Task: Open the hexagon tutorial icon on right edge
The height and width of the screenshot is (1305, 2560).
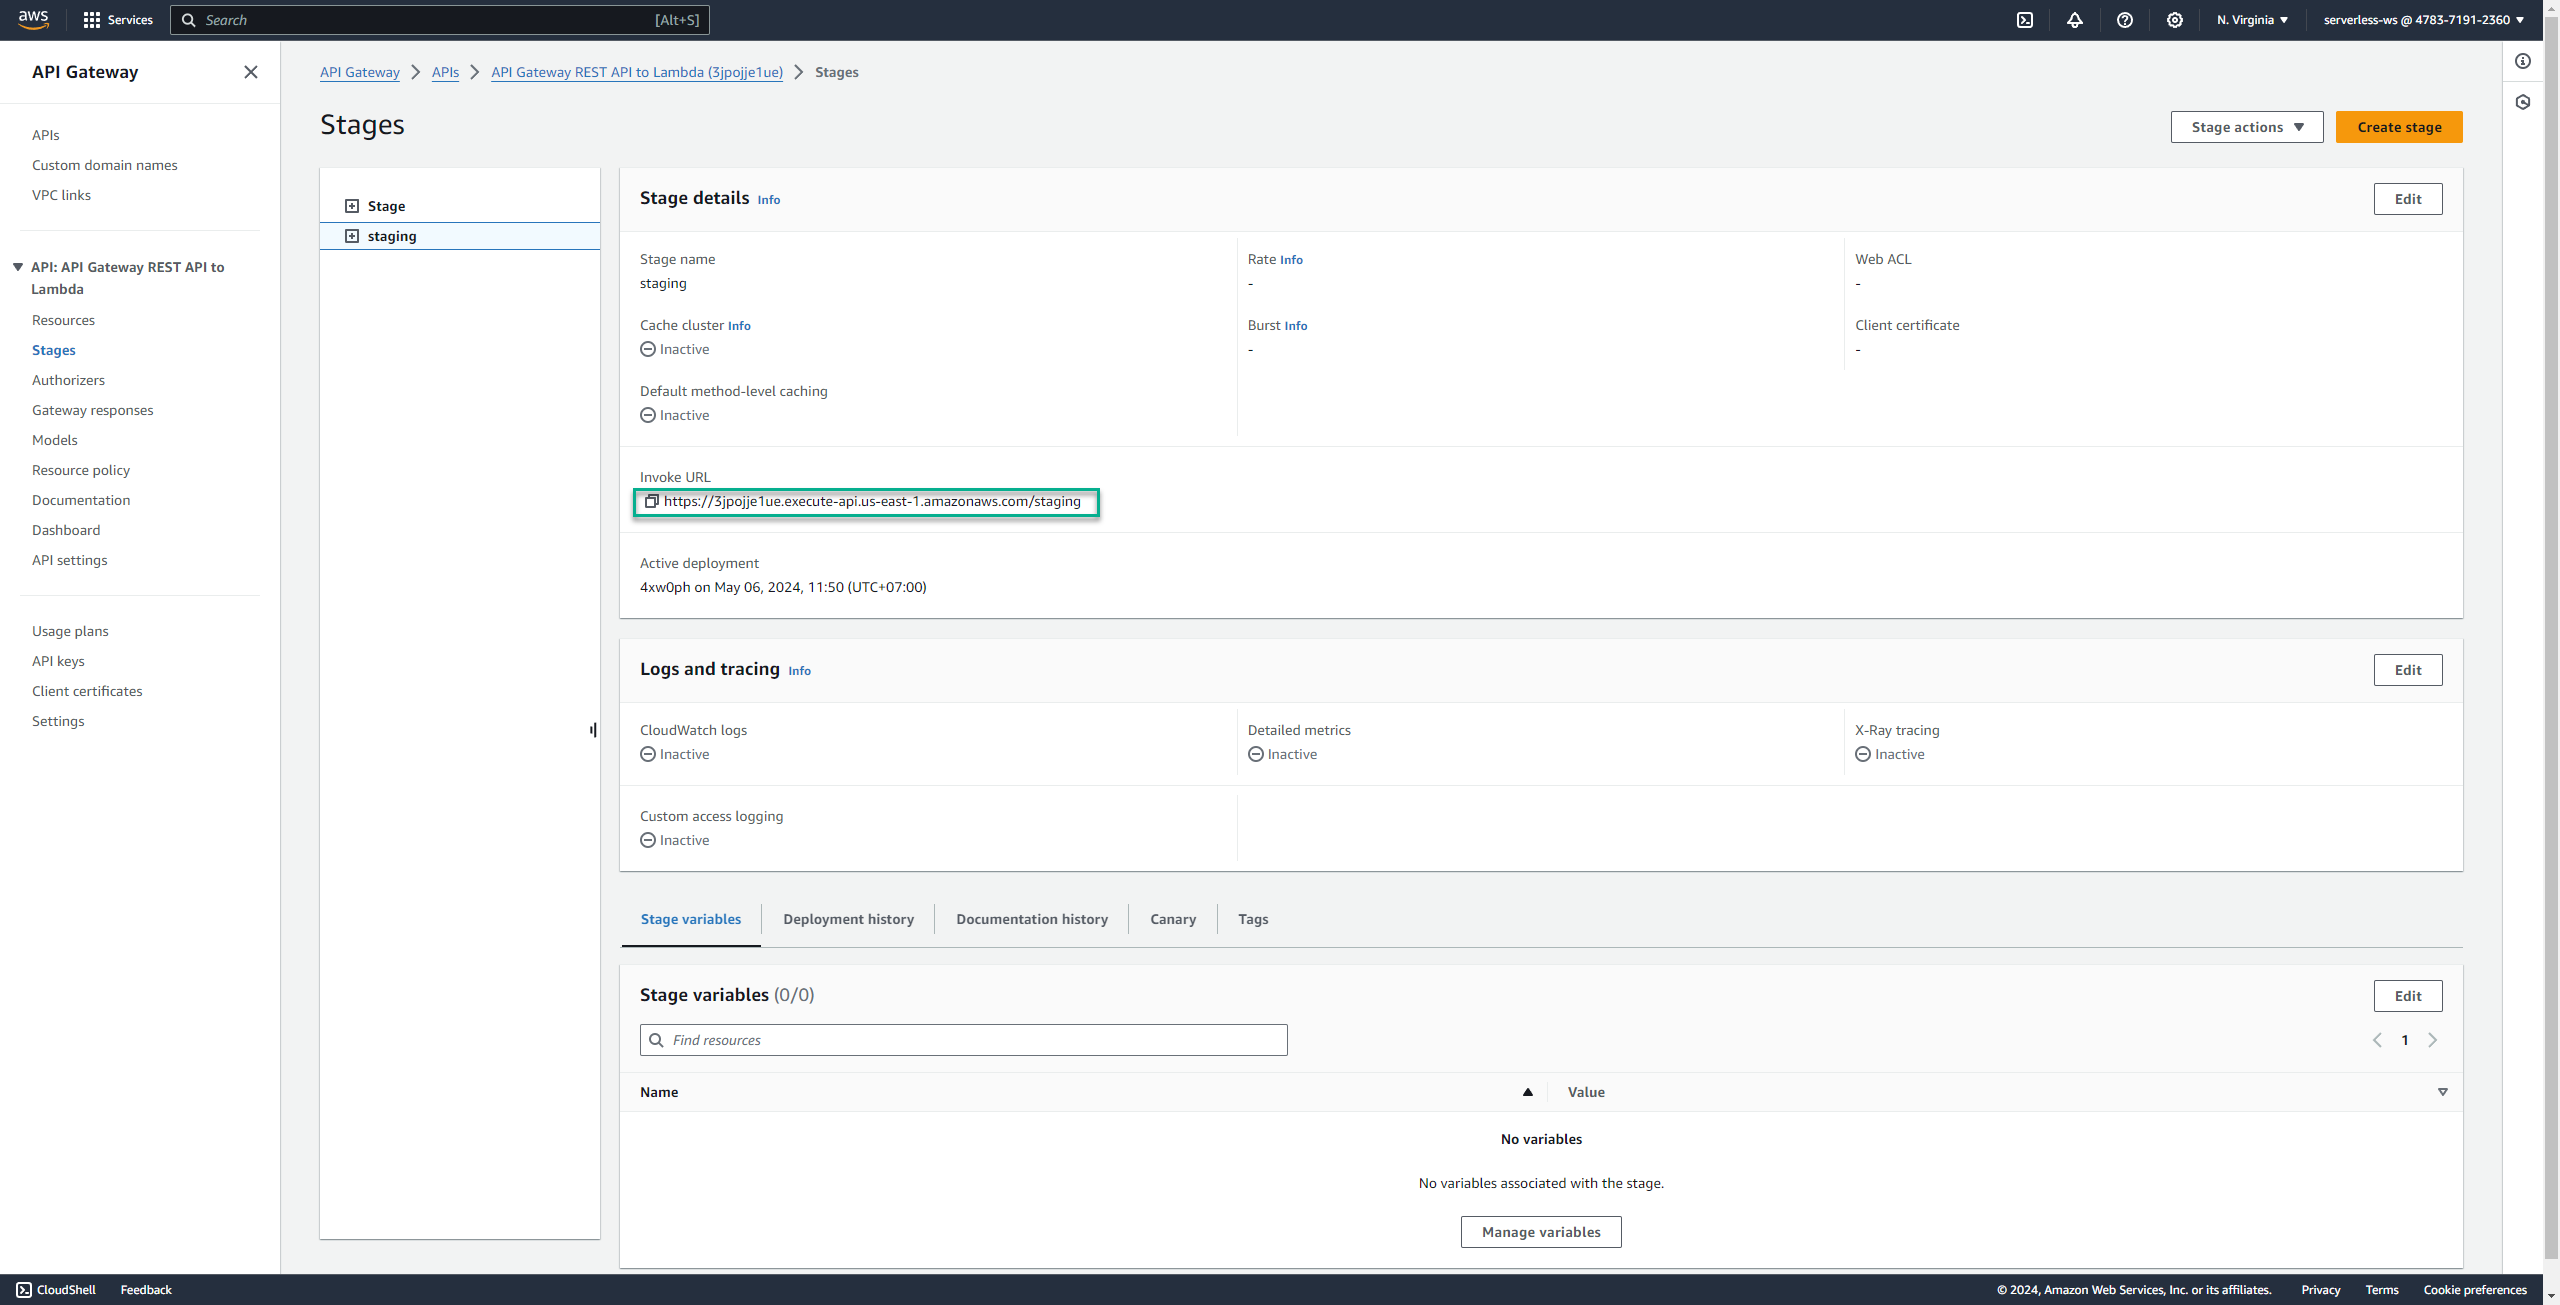Action: point(2523,102)
